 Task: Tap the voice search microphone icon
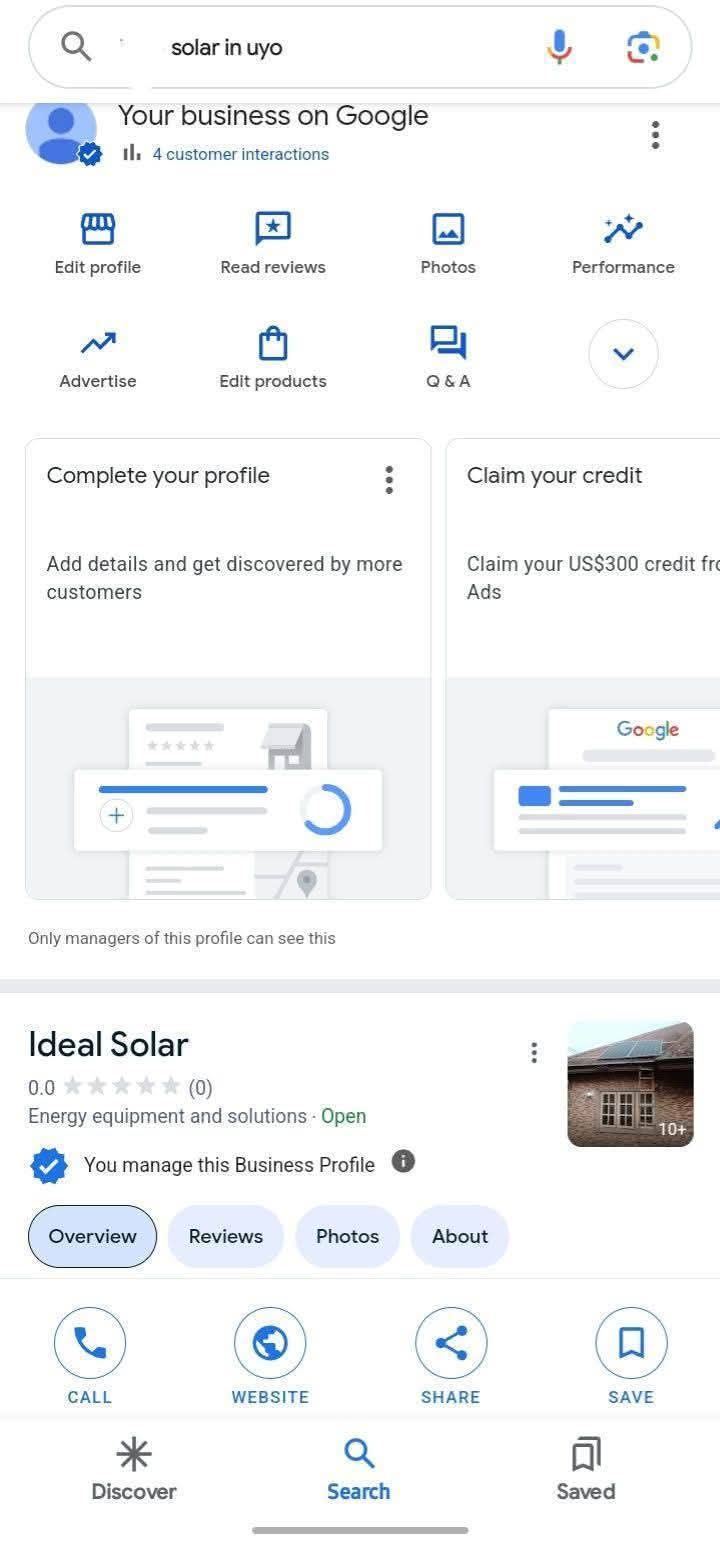coord(560,47)
